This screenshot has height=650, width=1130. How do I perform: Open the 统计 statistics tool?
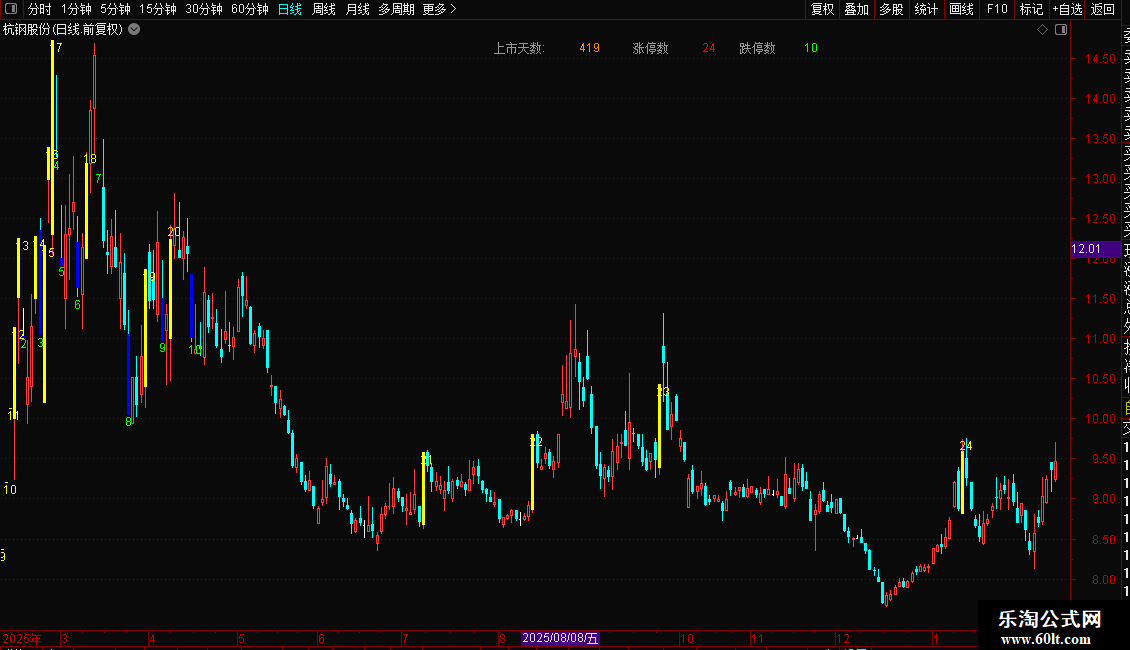pyautogui.click(x=926, y=9)
